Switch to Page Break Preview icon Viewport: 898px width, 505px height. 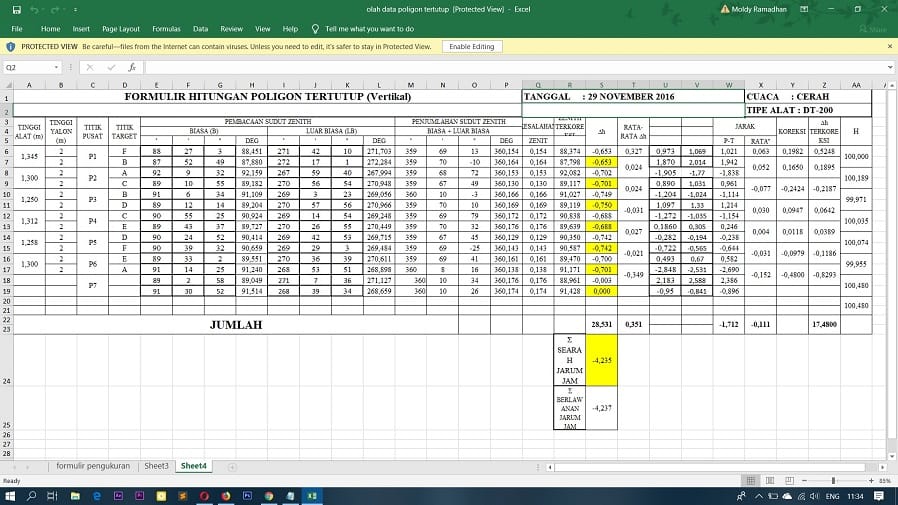point(789,480)
